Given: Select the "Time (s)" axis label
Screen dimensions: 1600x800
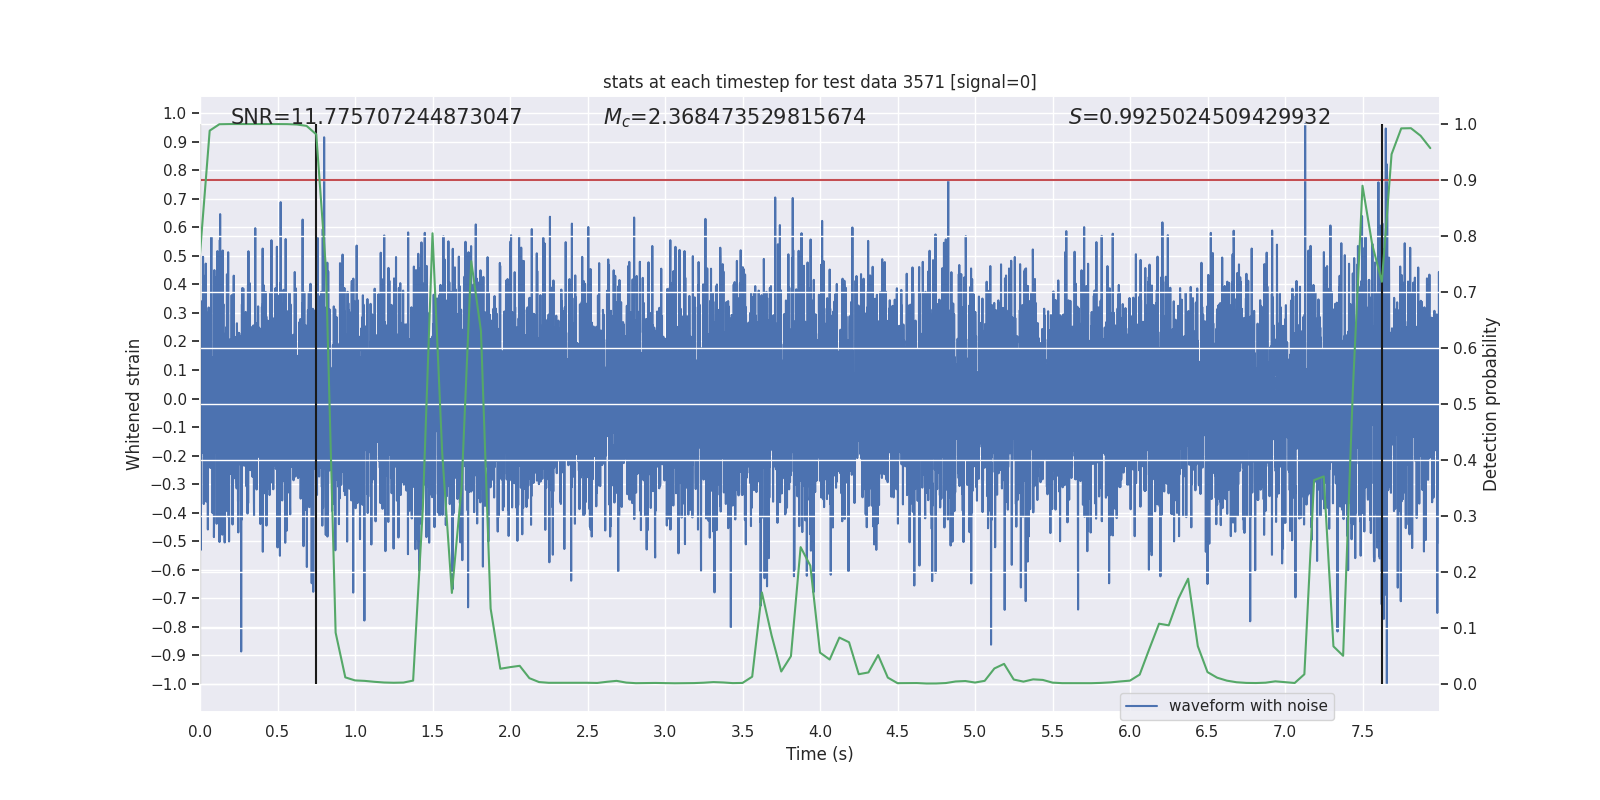Looking at the screenshot, I should 820,754.
